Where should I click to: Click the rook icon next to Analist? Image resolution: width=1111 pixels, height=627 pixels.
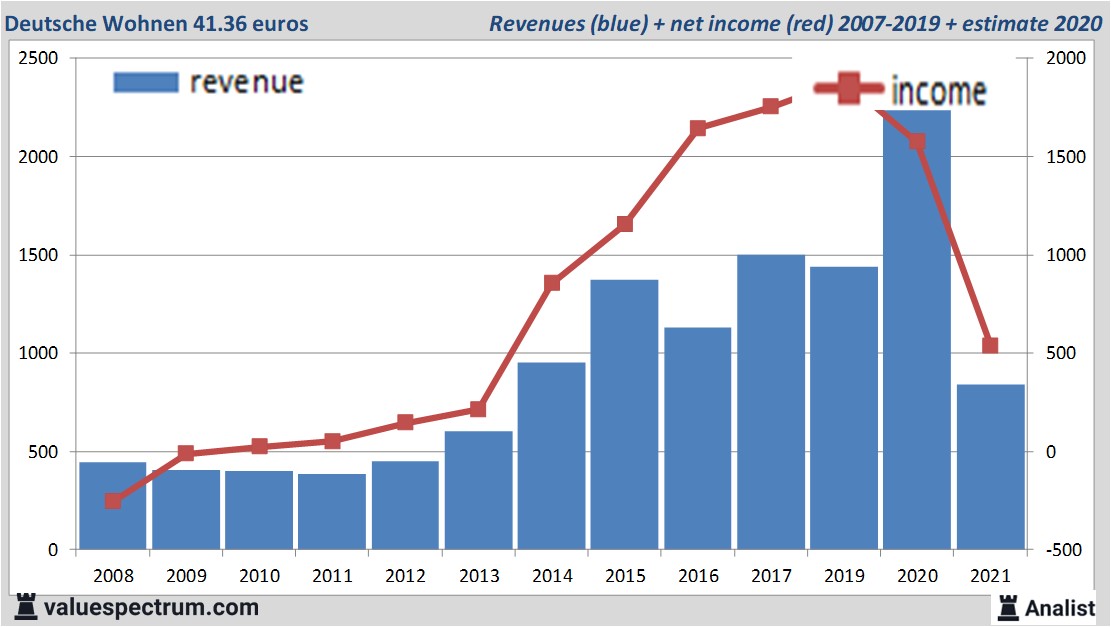[x=1007, y=607]
